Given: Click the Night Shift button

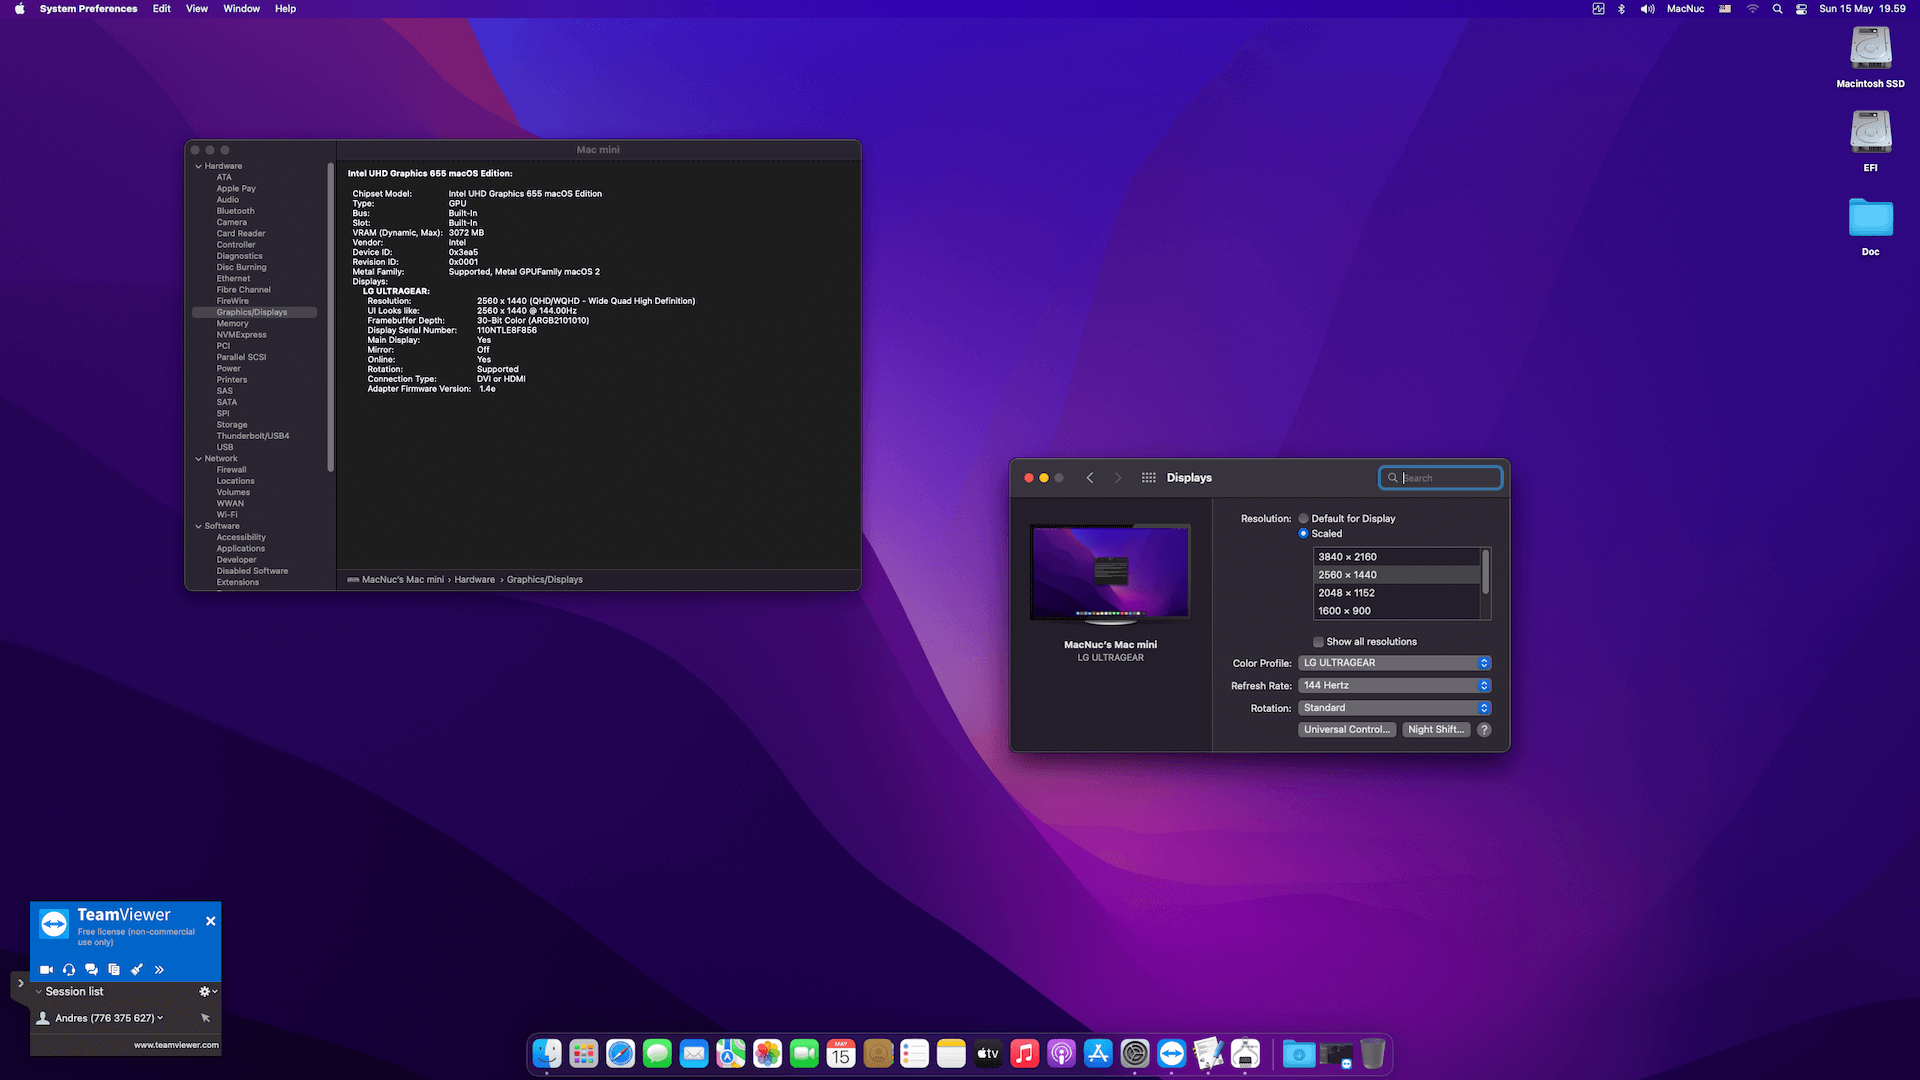Looking at the screenshot, I should point(1435,729).
